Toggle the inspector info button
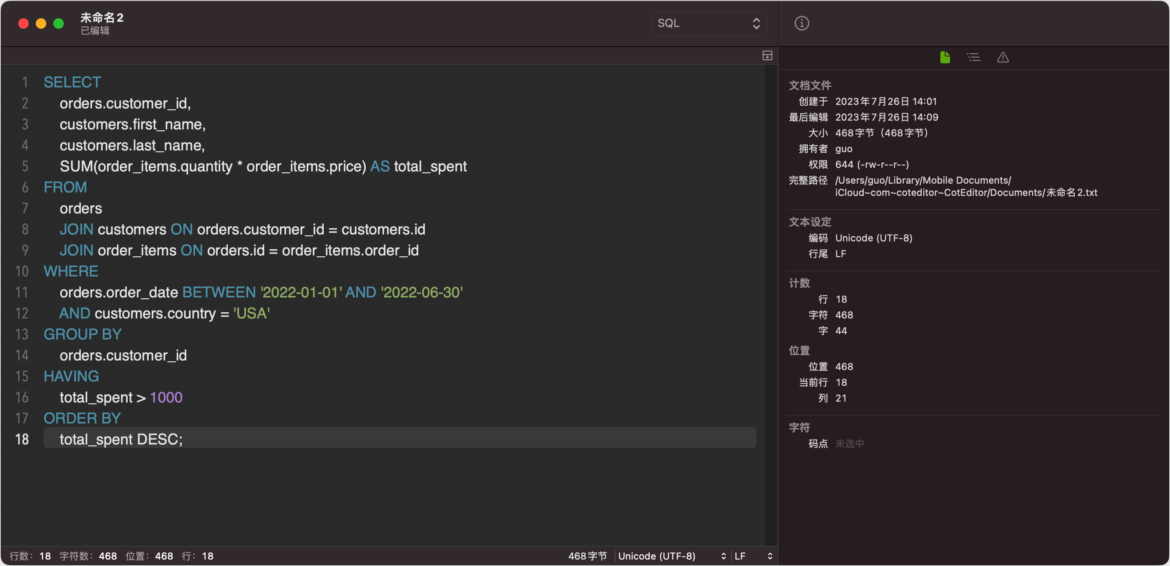This screenshot has height=566, width=1170. pyautogui.click(x=802, y=23)
